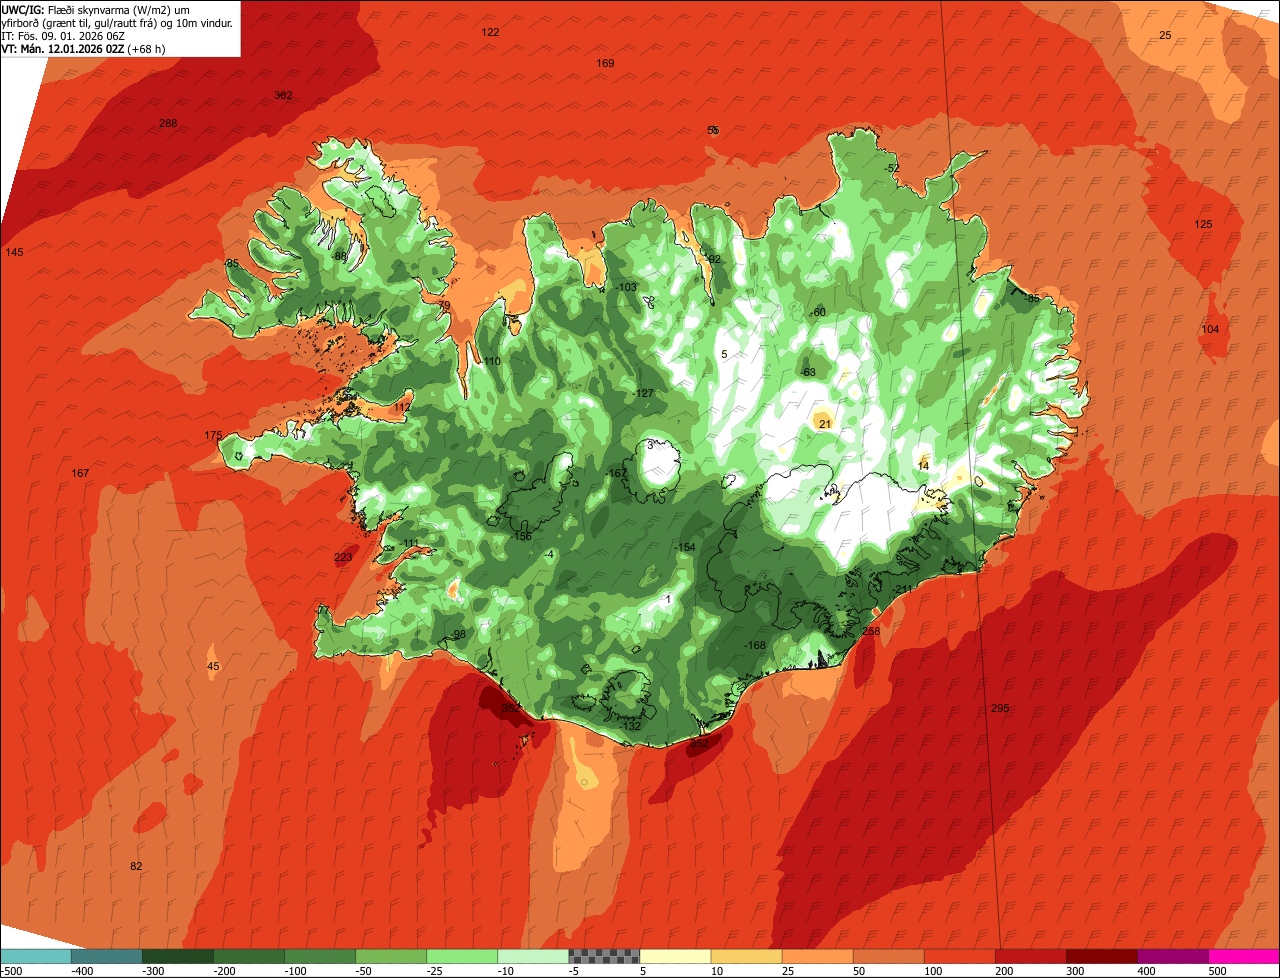Select the dark green -300 to -200 swatch

177,956
